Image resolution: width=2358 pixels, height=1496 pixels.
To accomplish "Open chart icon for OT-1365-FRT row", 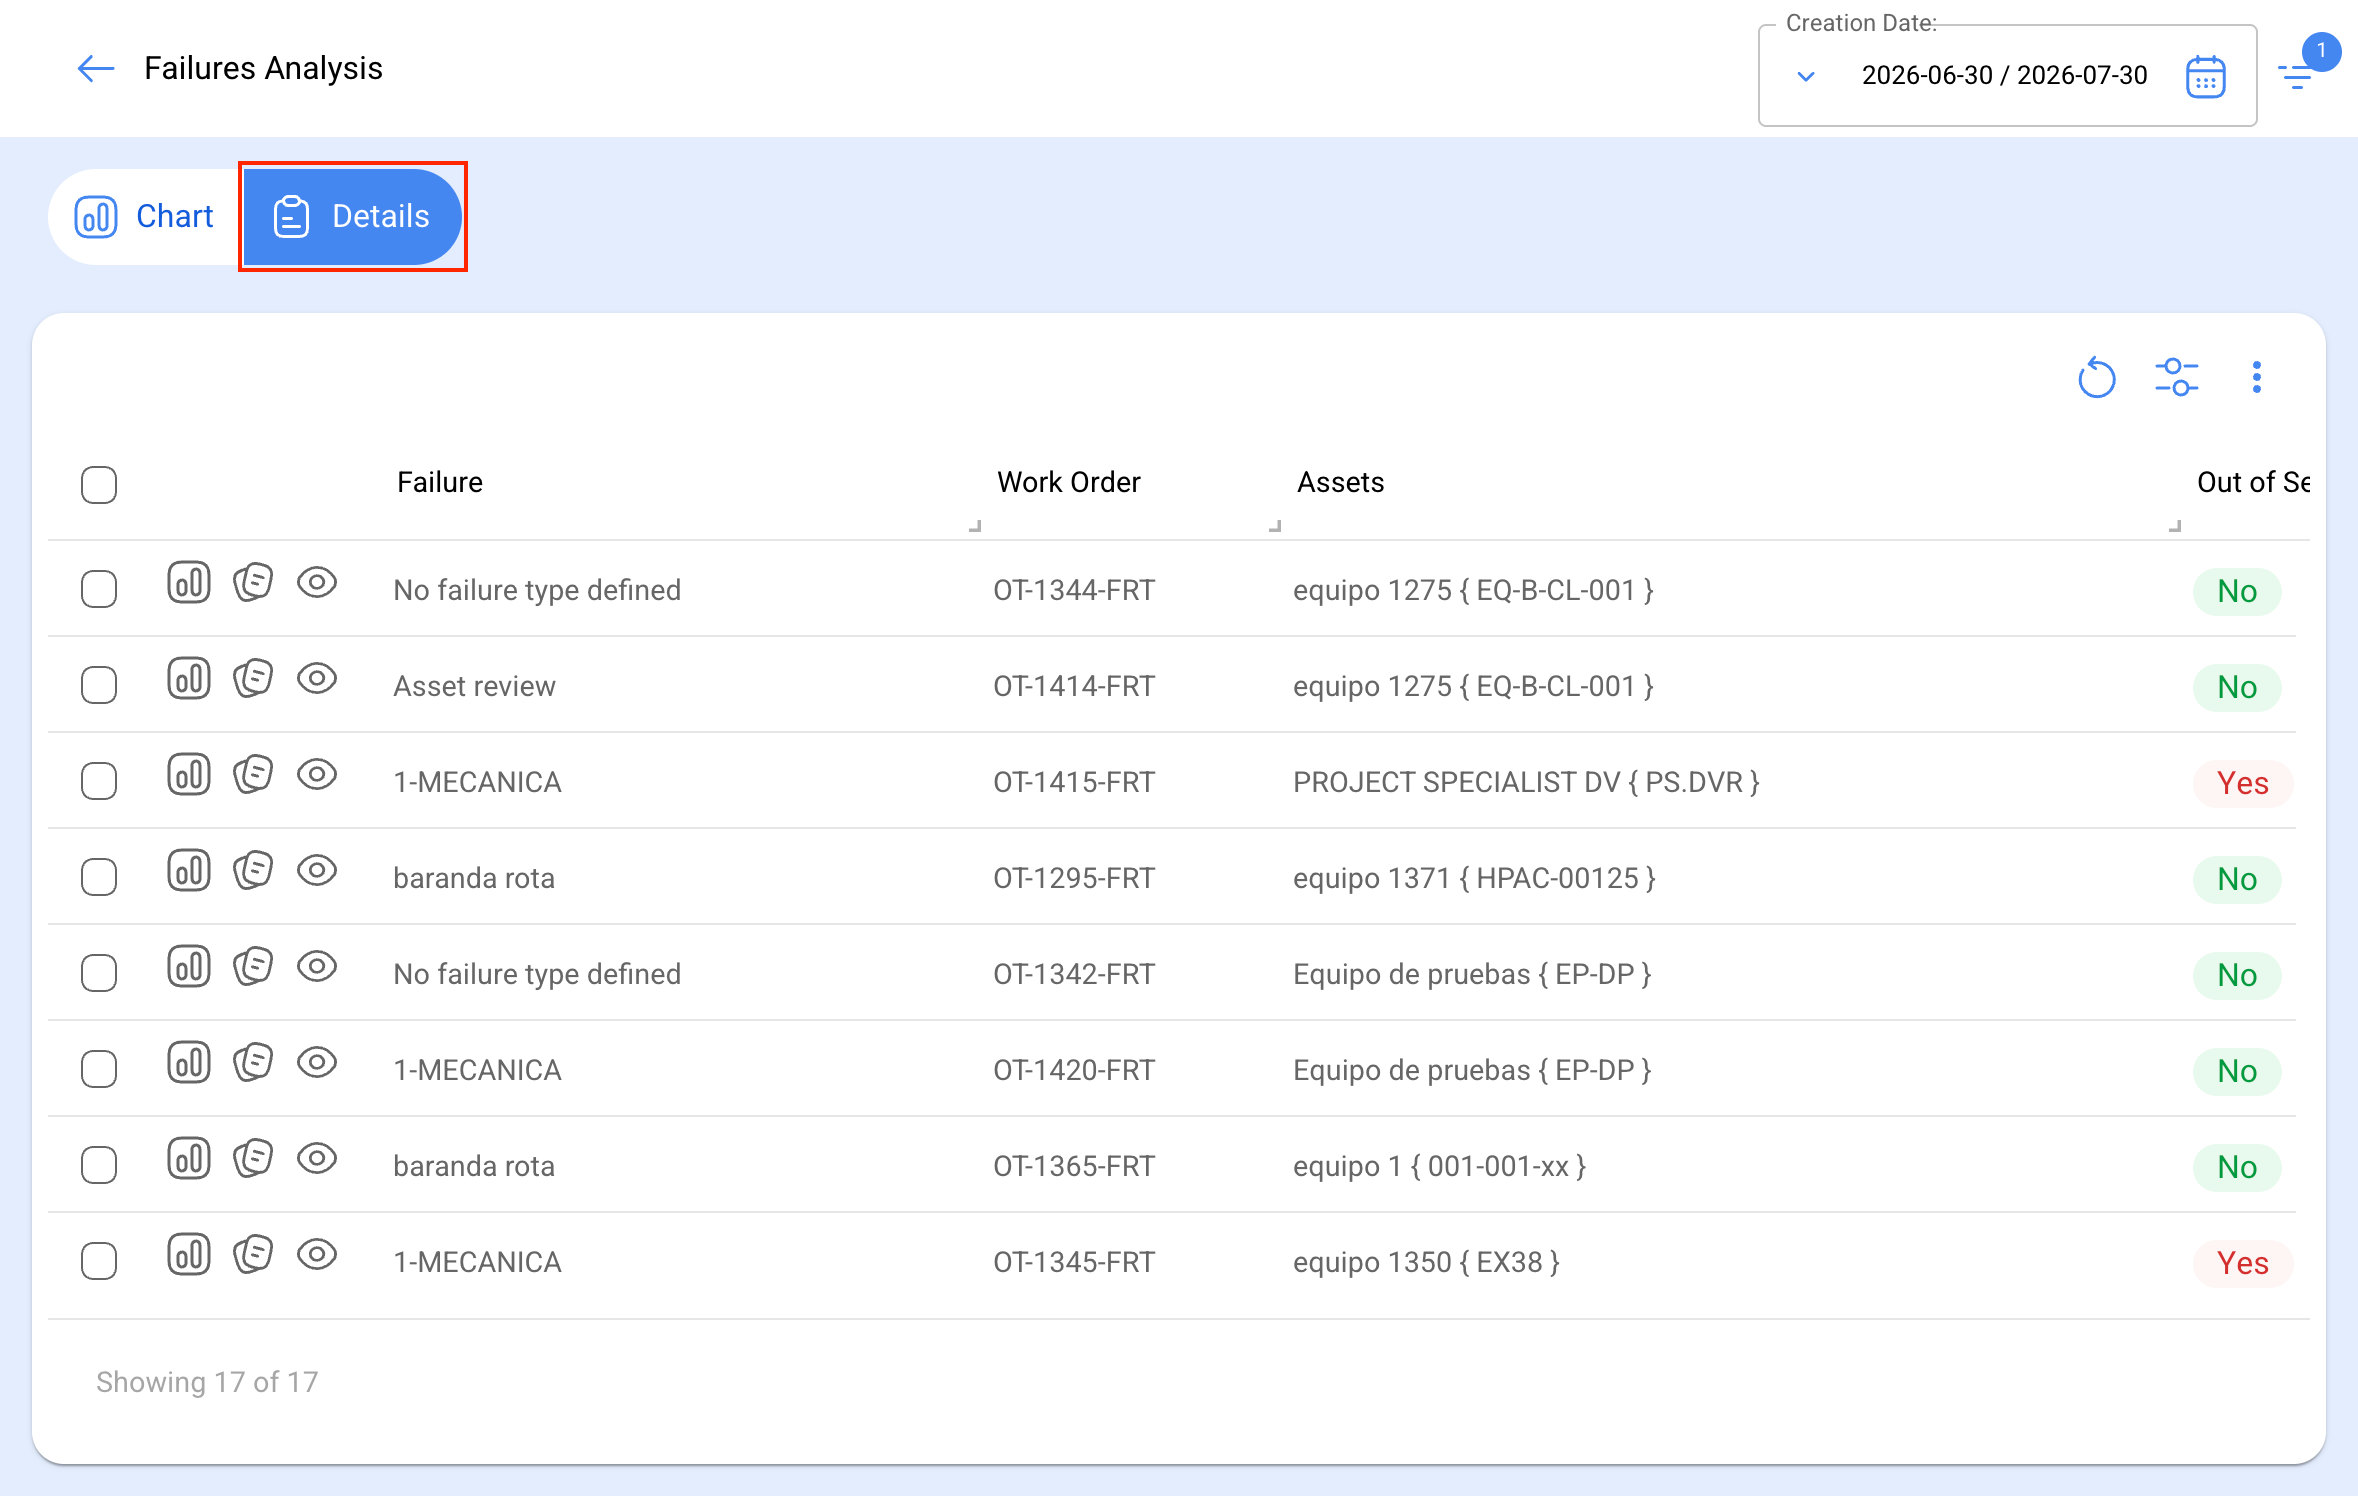I will [x=189, y=1159].
